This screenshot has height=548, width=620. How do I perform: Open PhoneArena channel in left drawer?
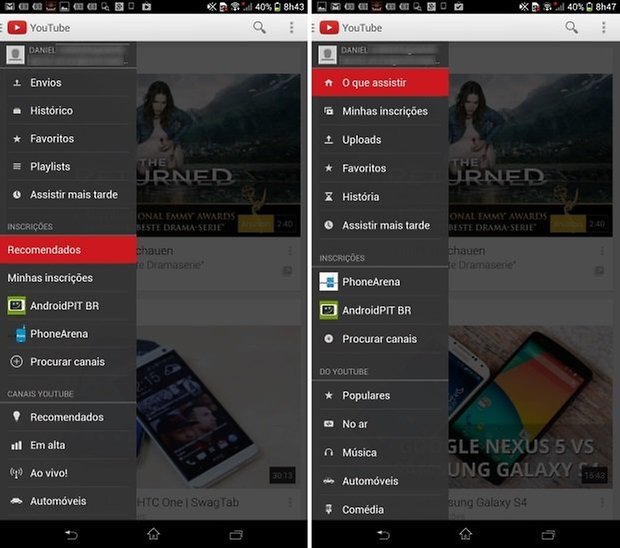68,334
